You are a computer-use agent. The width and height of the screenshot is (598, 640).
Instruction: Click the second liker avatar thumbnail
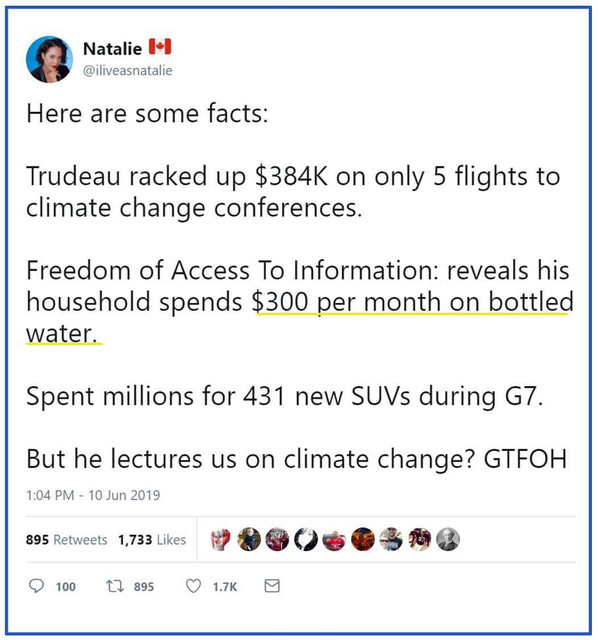[x=249, y=539]
